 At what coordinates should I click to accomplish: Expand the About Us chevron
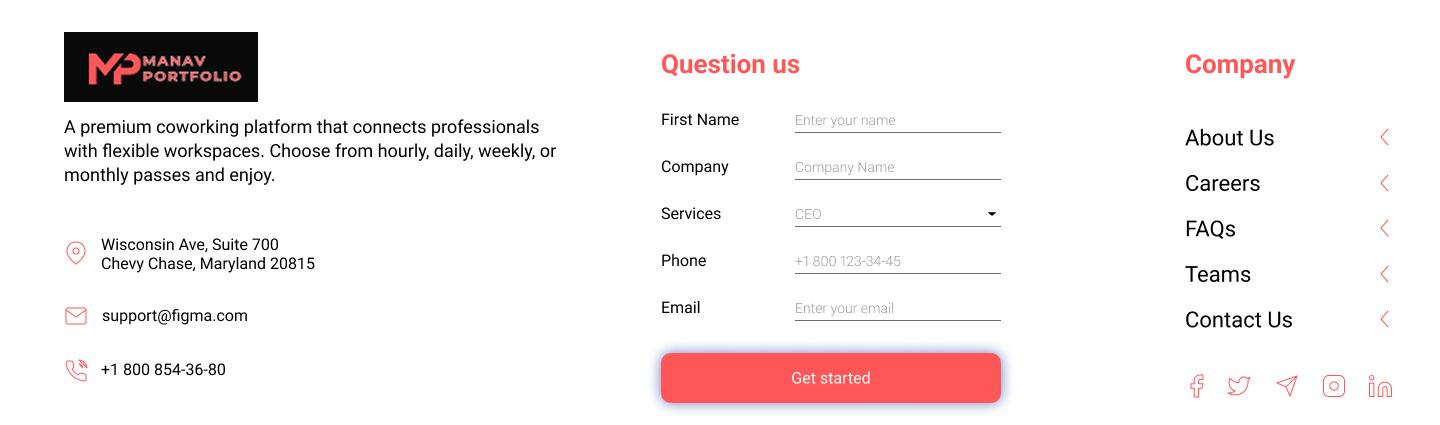1385,137
